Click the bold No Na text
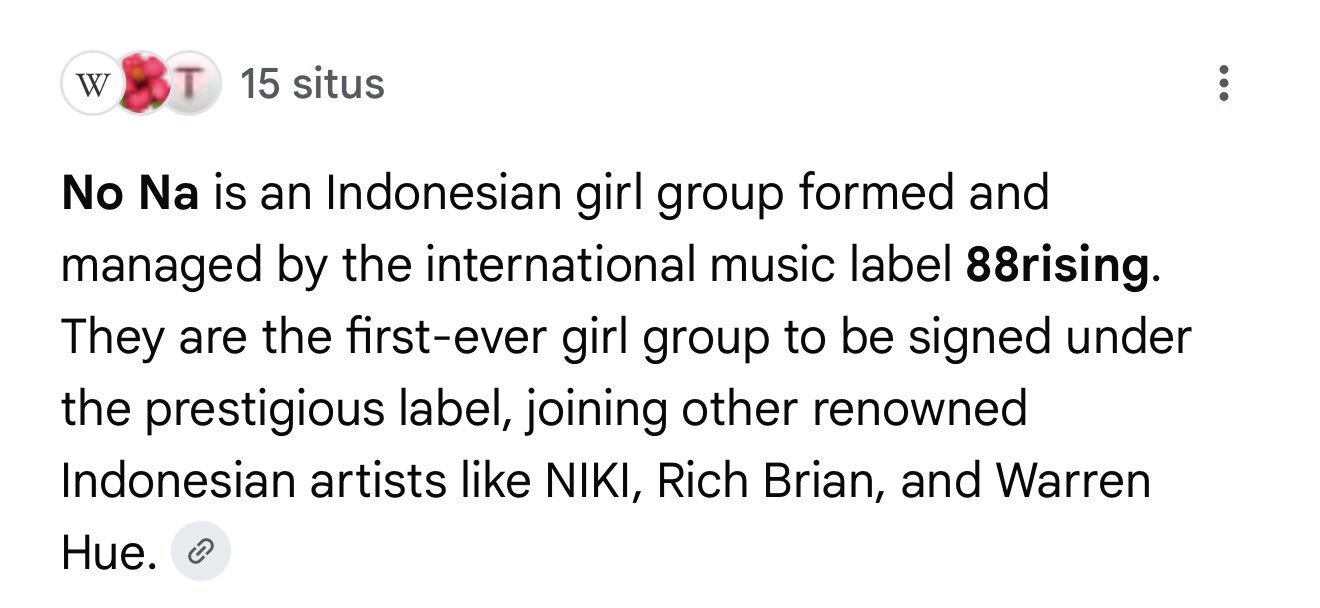This screenshot has width=1320, height=608. coord(130,193)
